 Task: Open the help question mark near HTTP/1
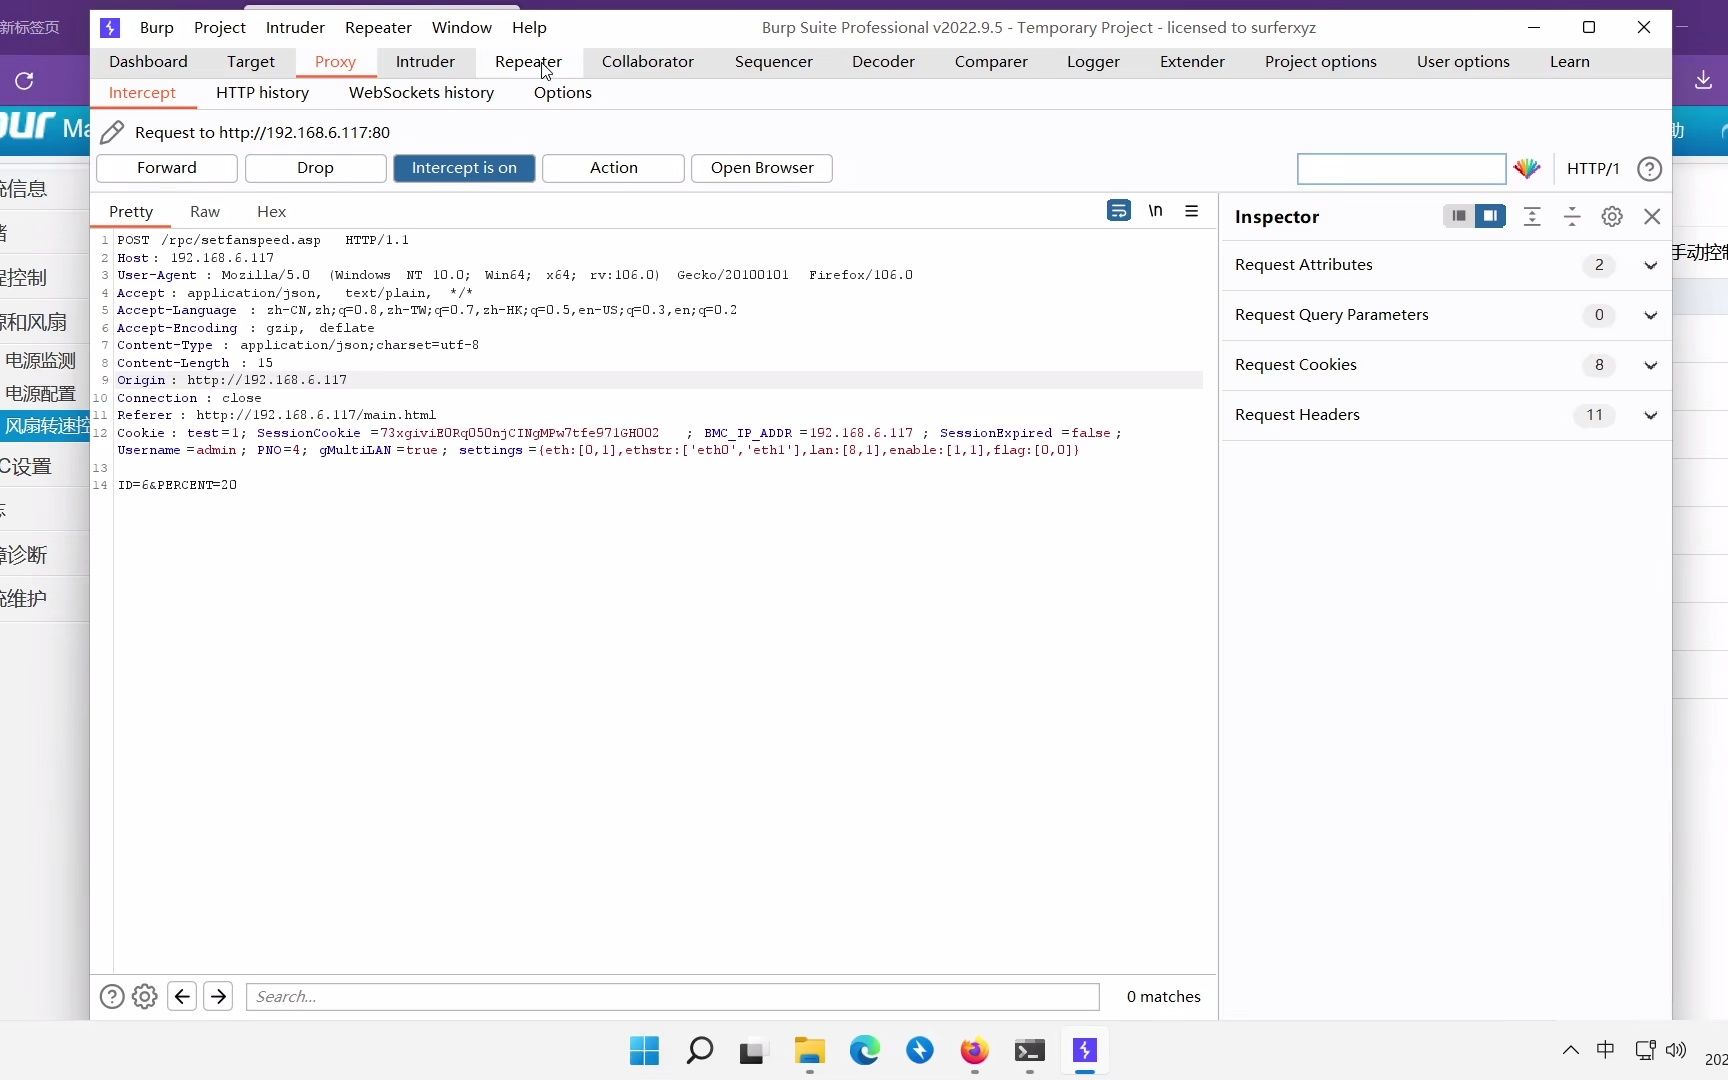pos(1649,169)
